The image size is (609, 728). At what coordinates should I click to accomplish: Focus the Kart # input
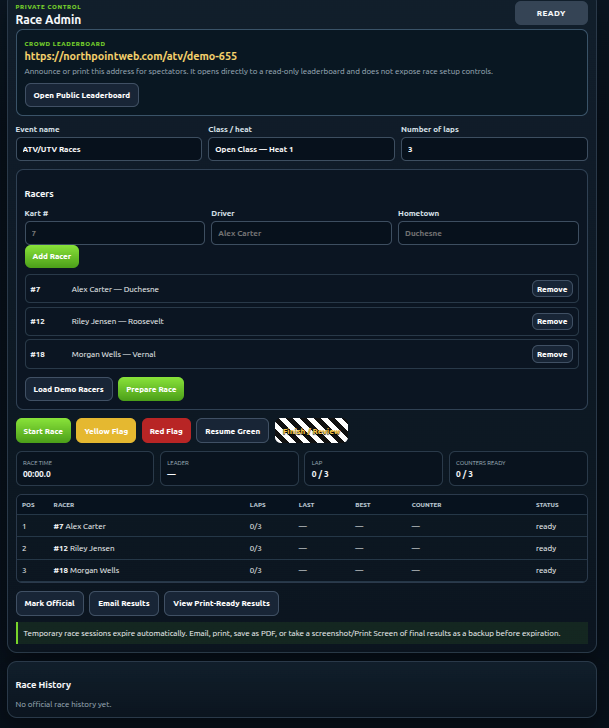115,233
